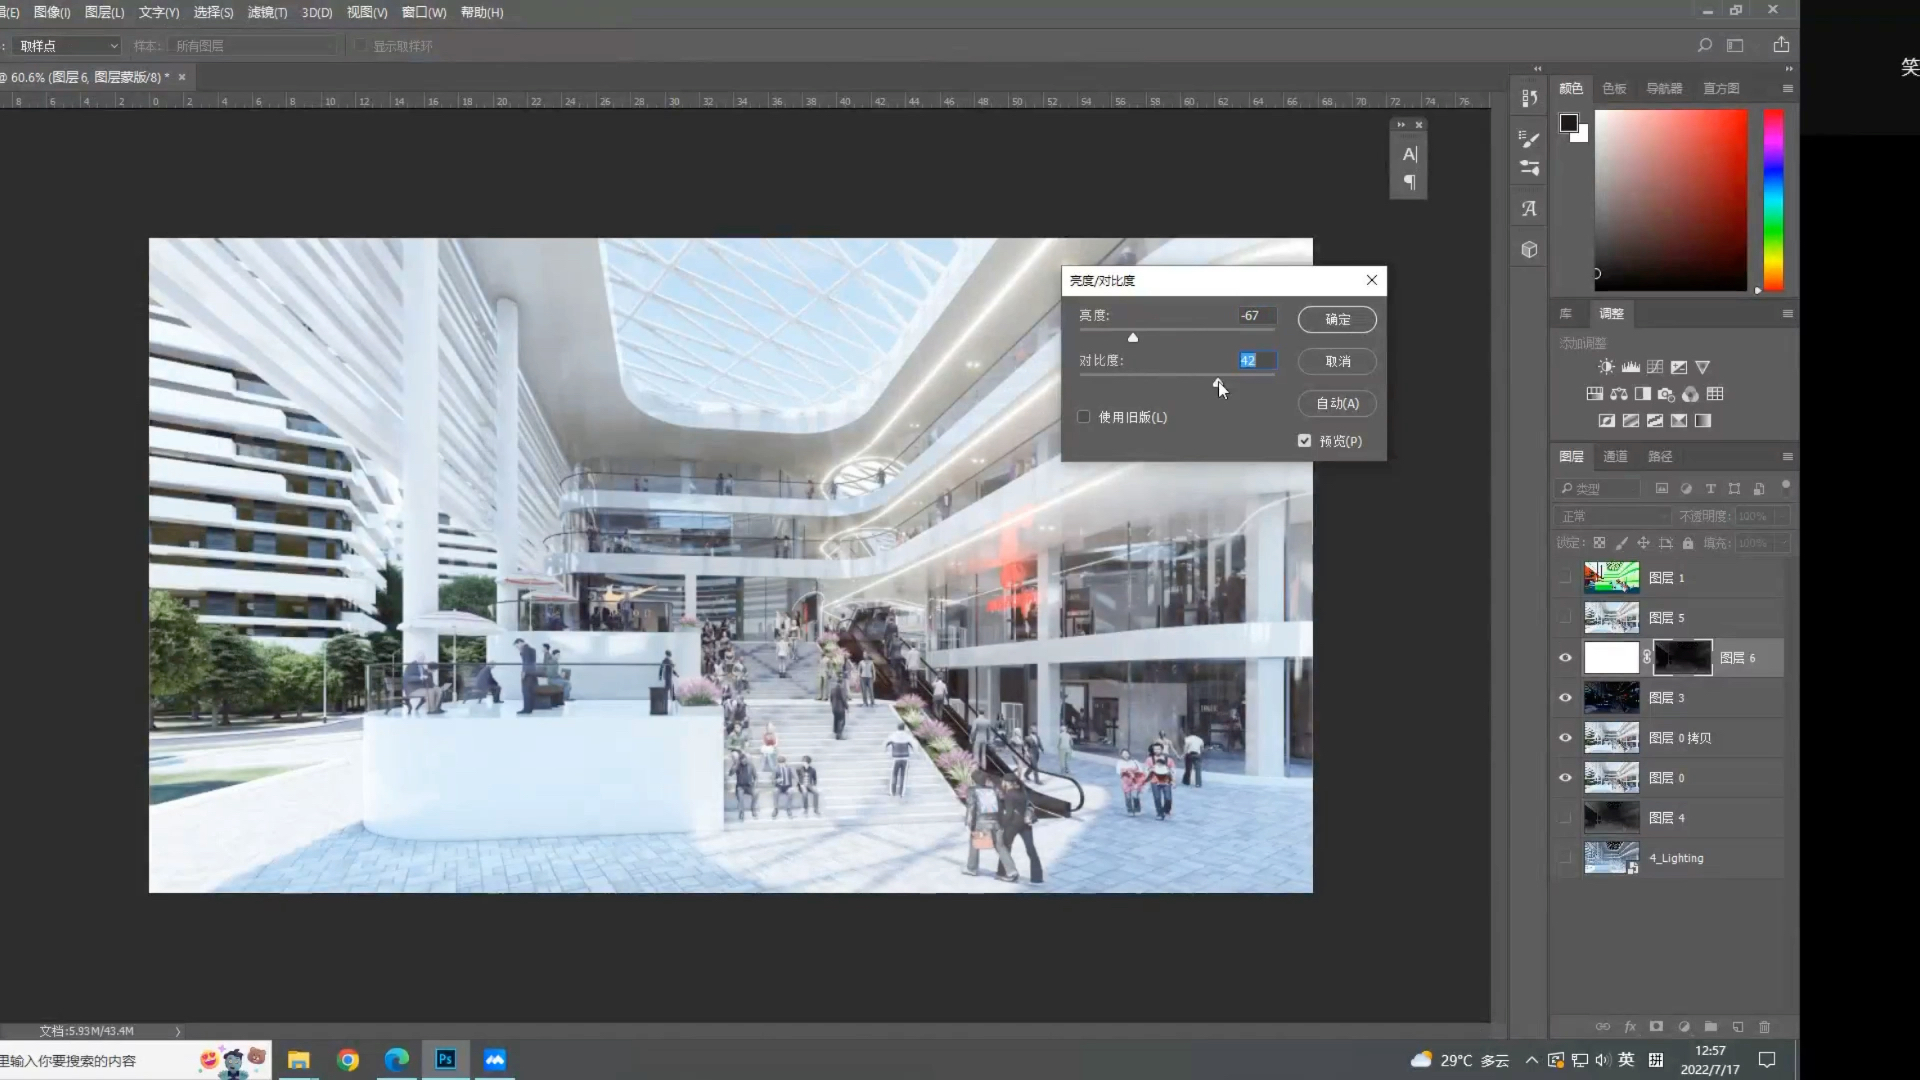Open the Character panel A| icon
The image size is (1920, 1080).
pos(1409,154)
